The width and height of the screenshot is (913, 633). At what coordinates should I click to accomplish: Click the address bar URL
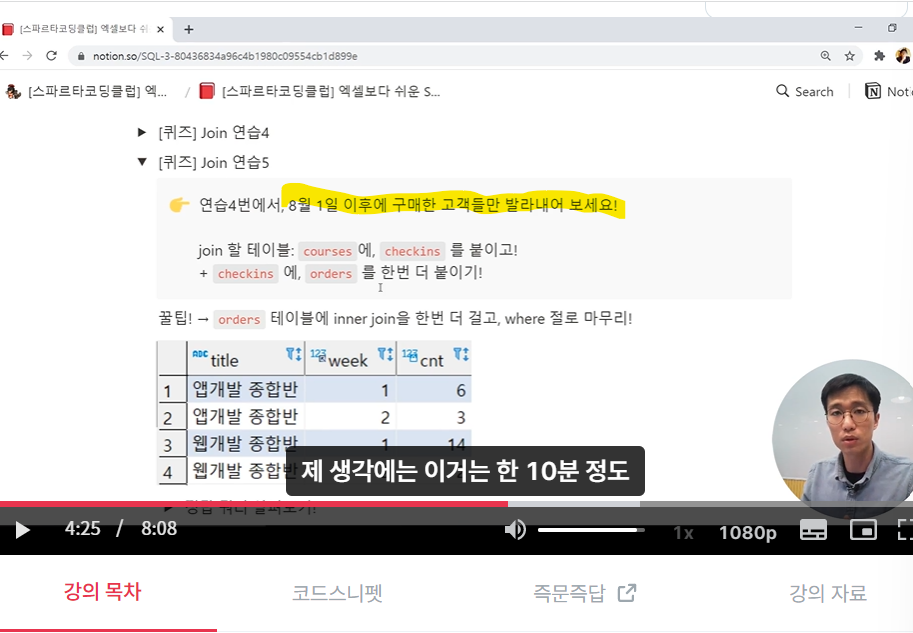pos(225,56)
